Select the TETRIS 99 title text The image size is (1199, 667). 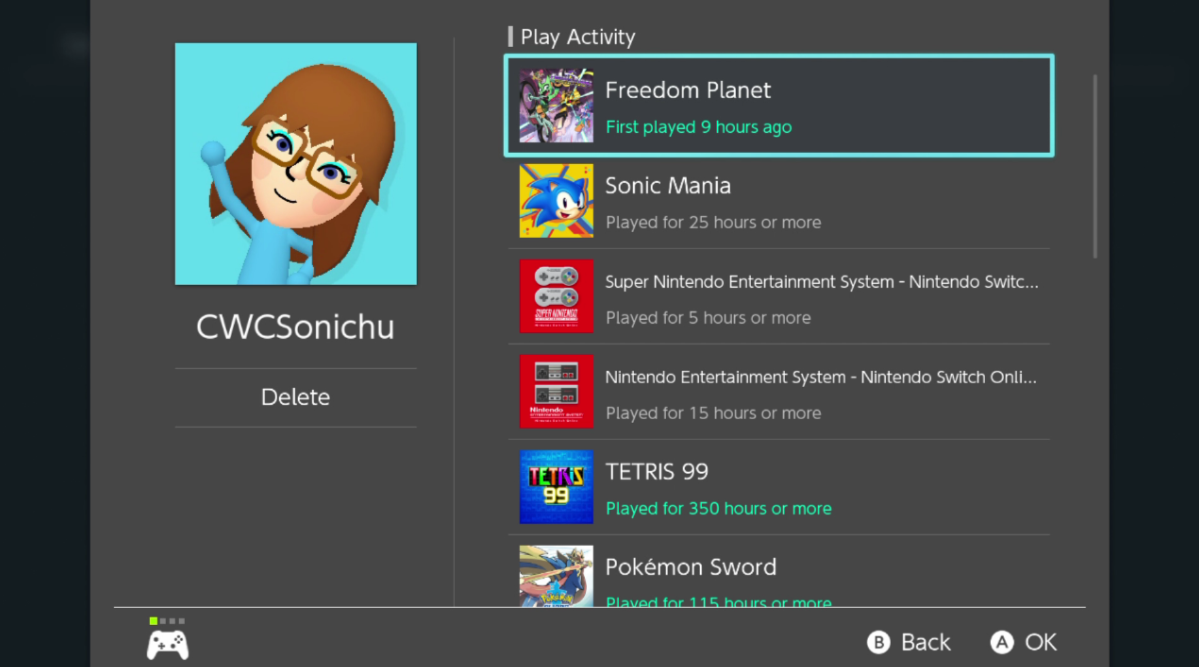(657, 472)
